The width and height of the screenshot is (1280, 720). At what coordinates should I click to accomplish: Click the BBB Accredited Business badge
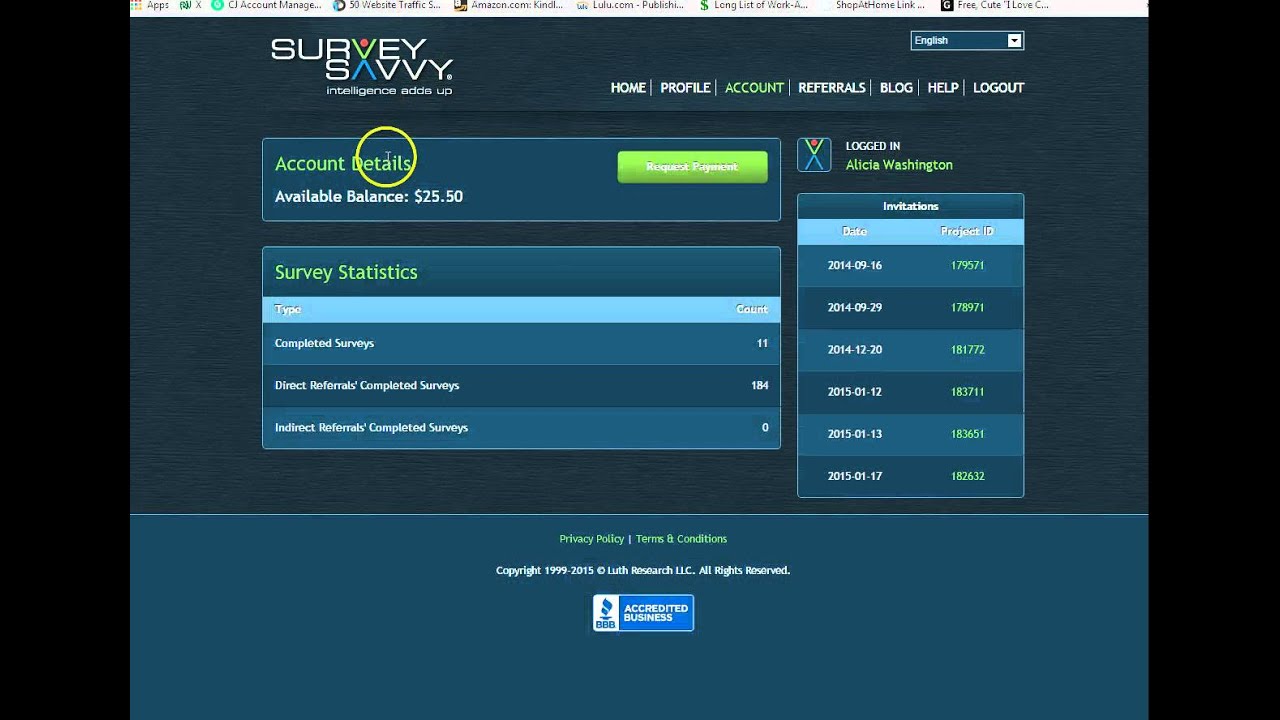(643, 613)
